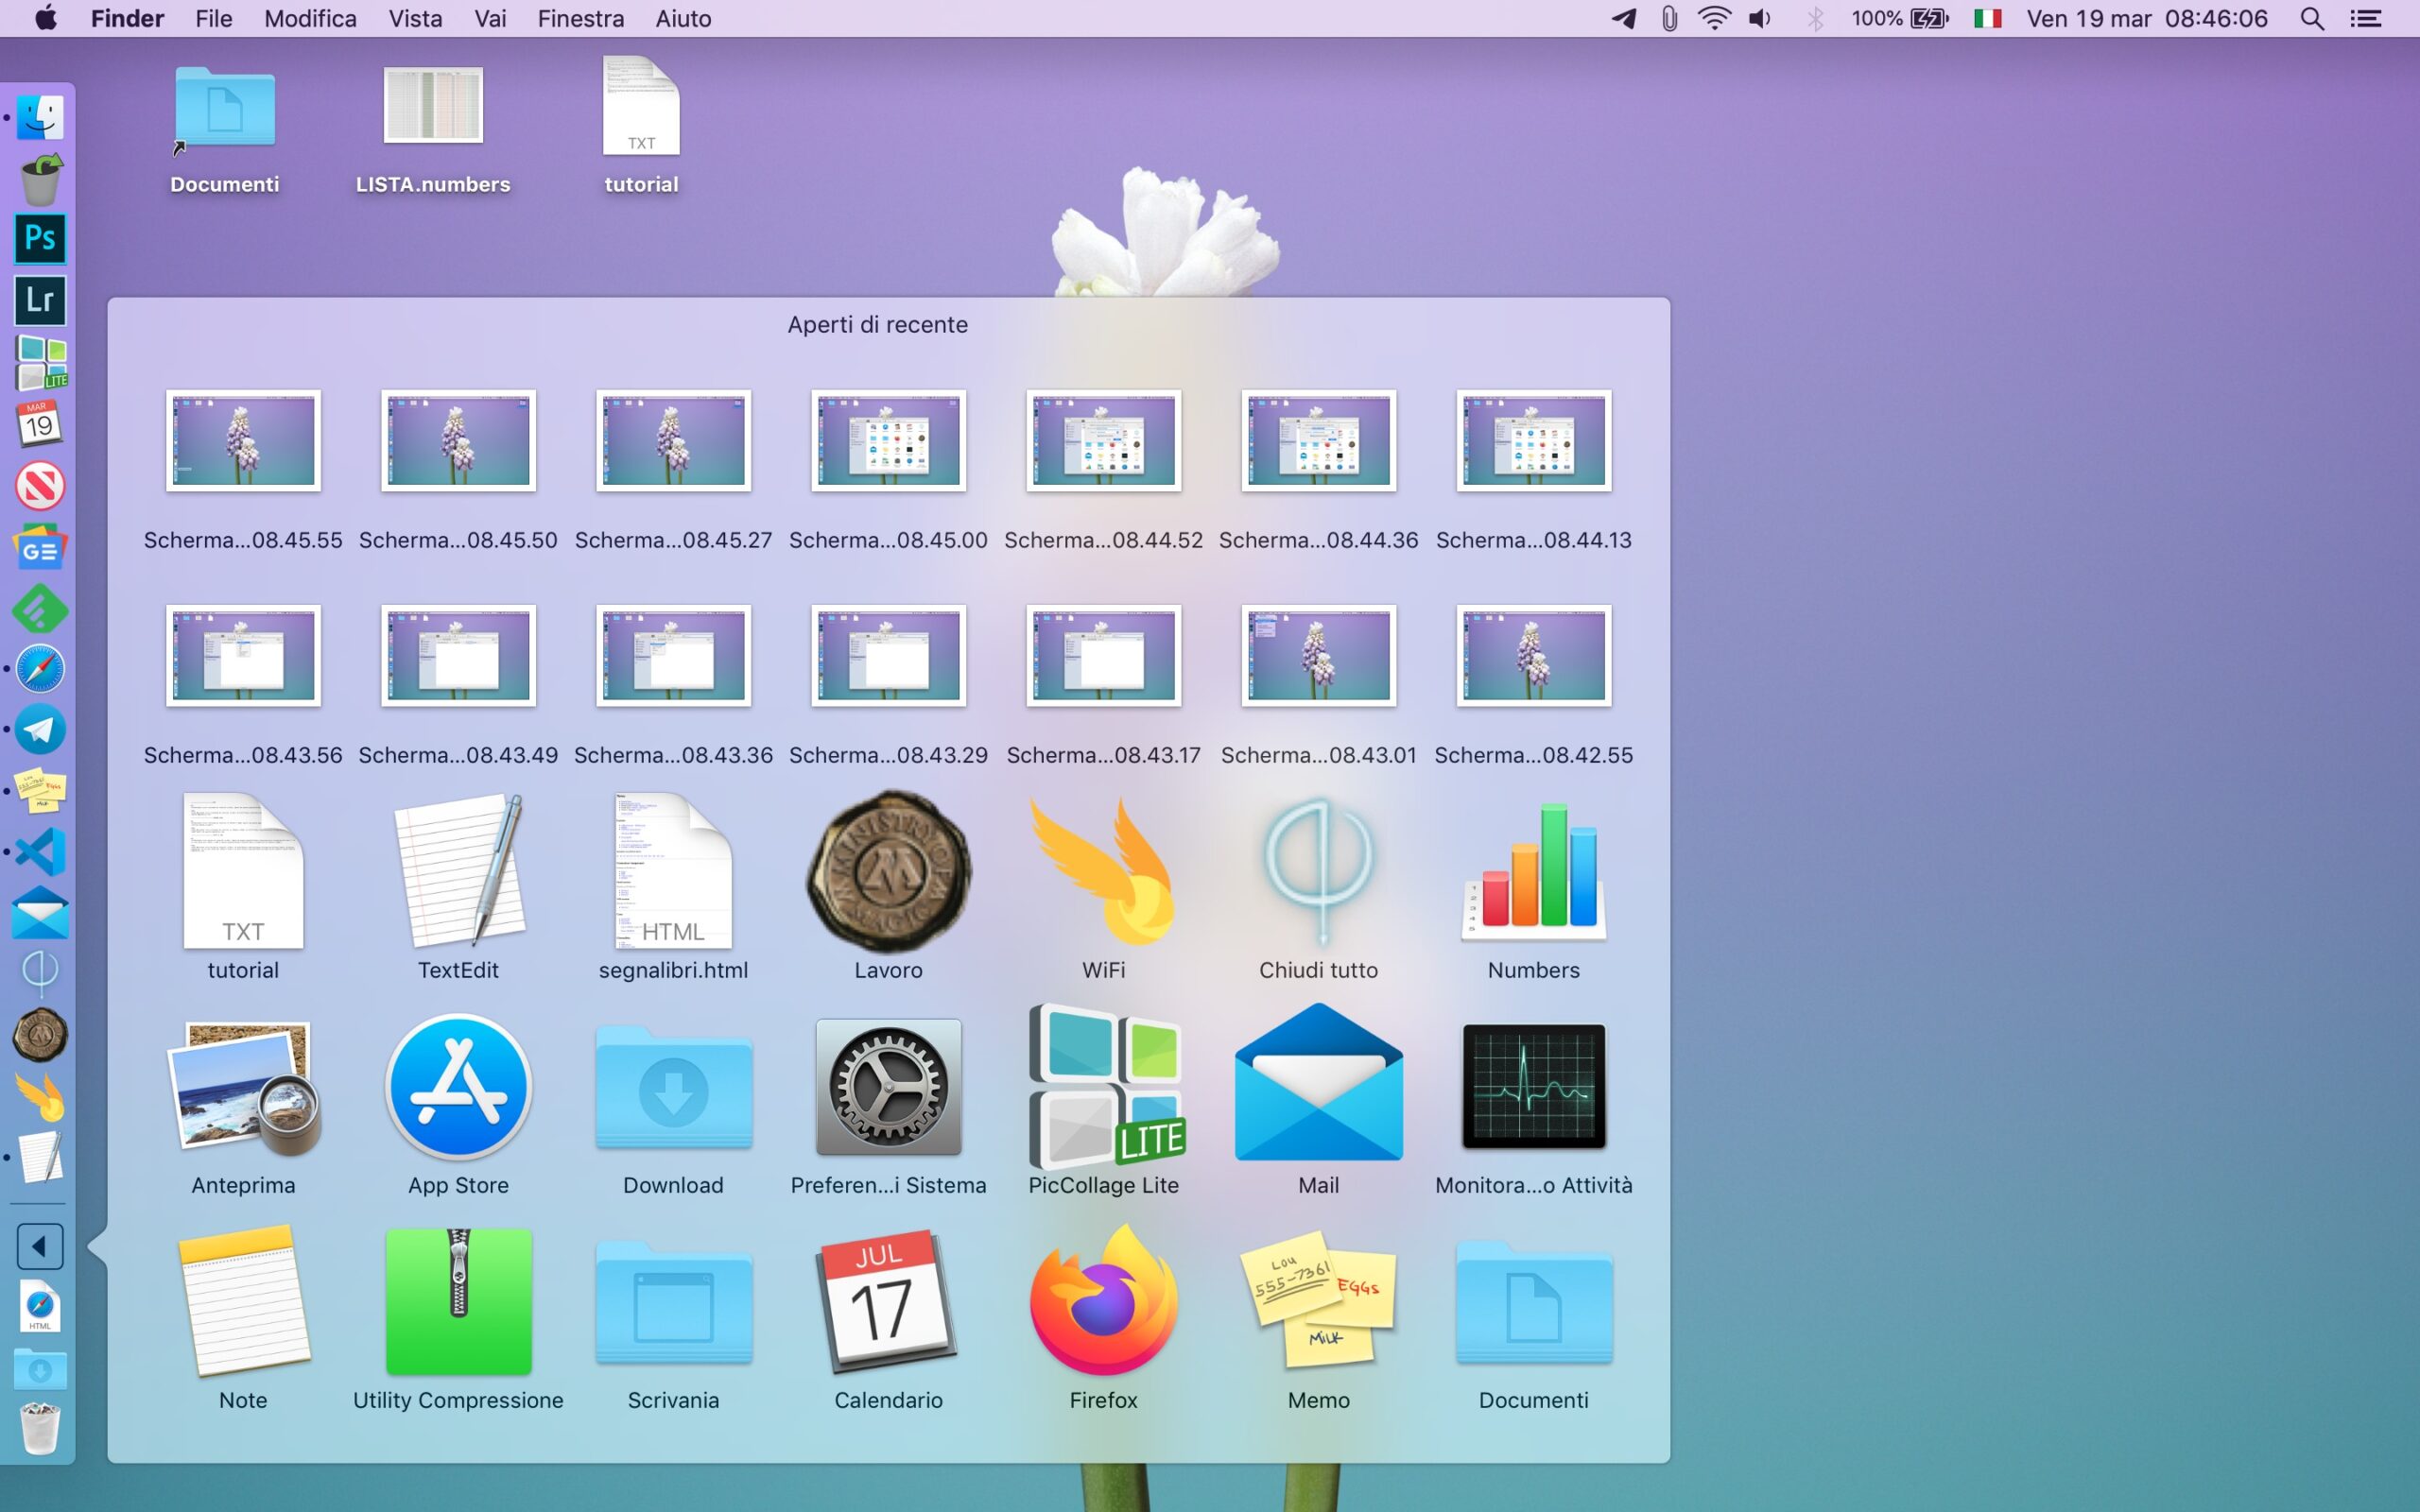Open Notification Center list icon
Viewport: 2420px width, 1512px height.
point(2365,19)
